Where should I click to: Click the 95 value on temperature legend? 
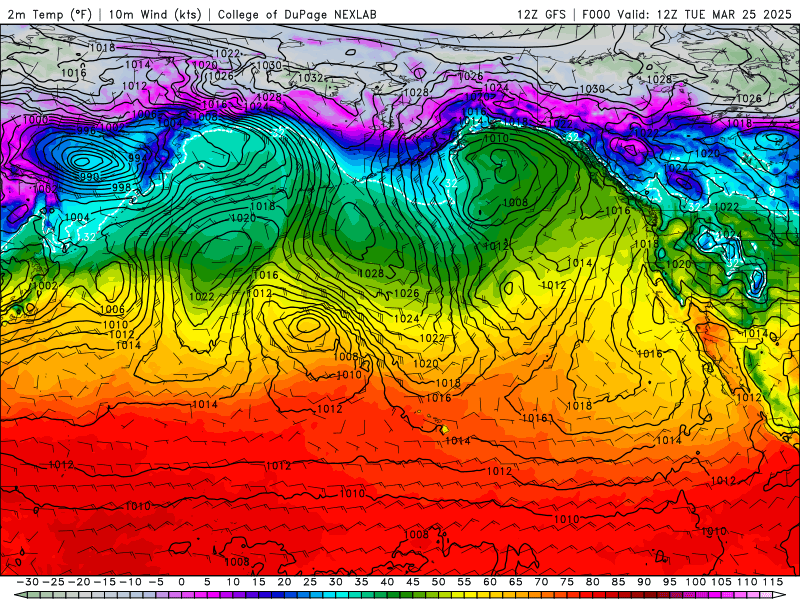tap(669, 582)
